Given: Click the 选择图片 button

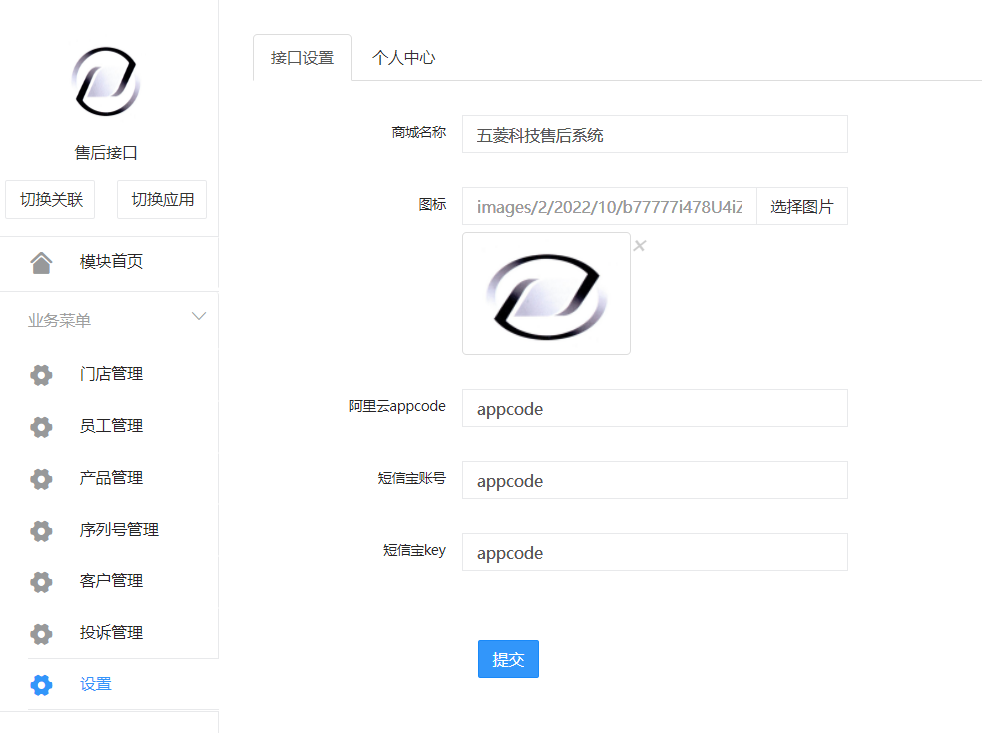Looking at the screenshot, I should coord(802,206).
